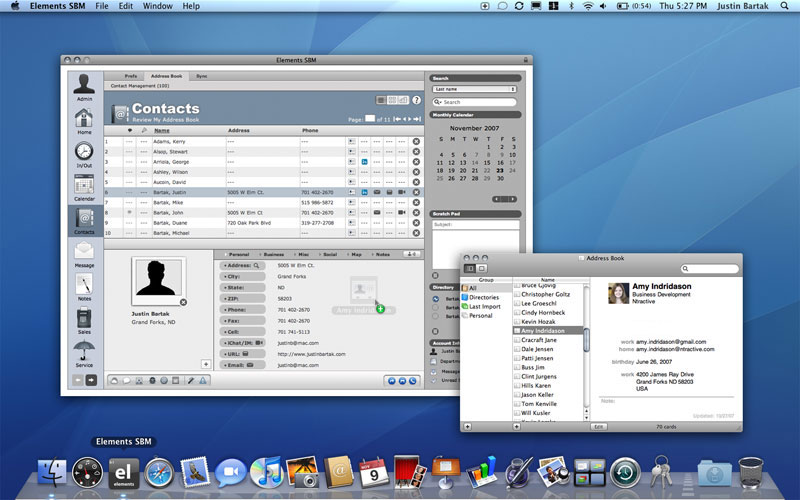This screenshot has height=500, width=800.
Task: Open the Last name search dropdown
Action: (474, 89)
